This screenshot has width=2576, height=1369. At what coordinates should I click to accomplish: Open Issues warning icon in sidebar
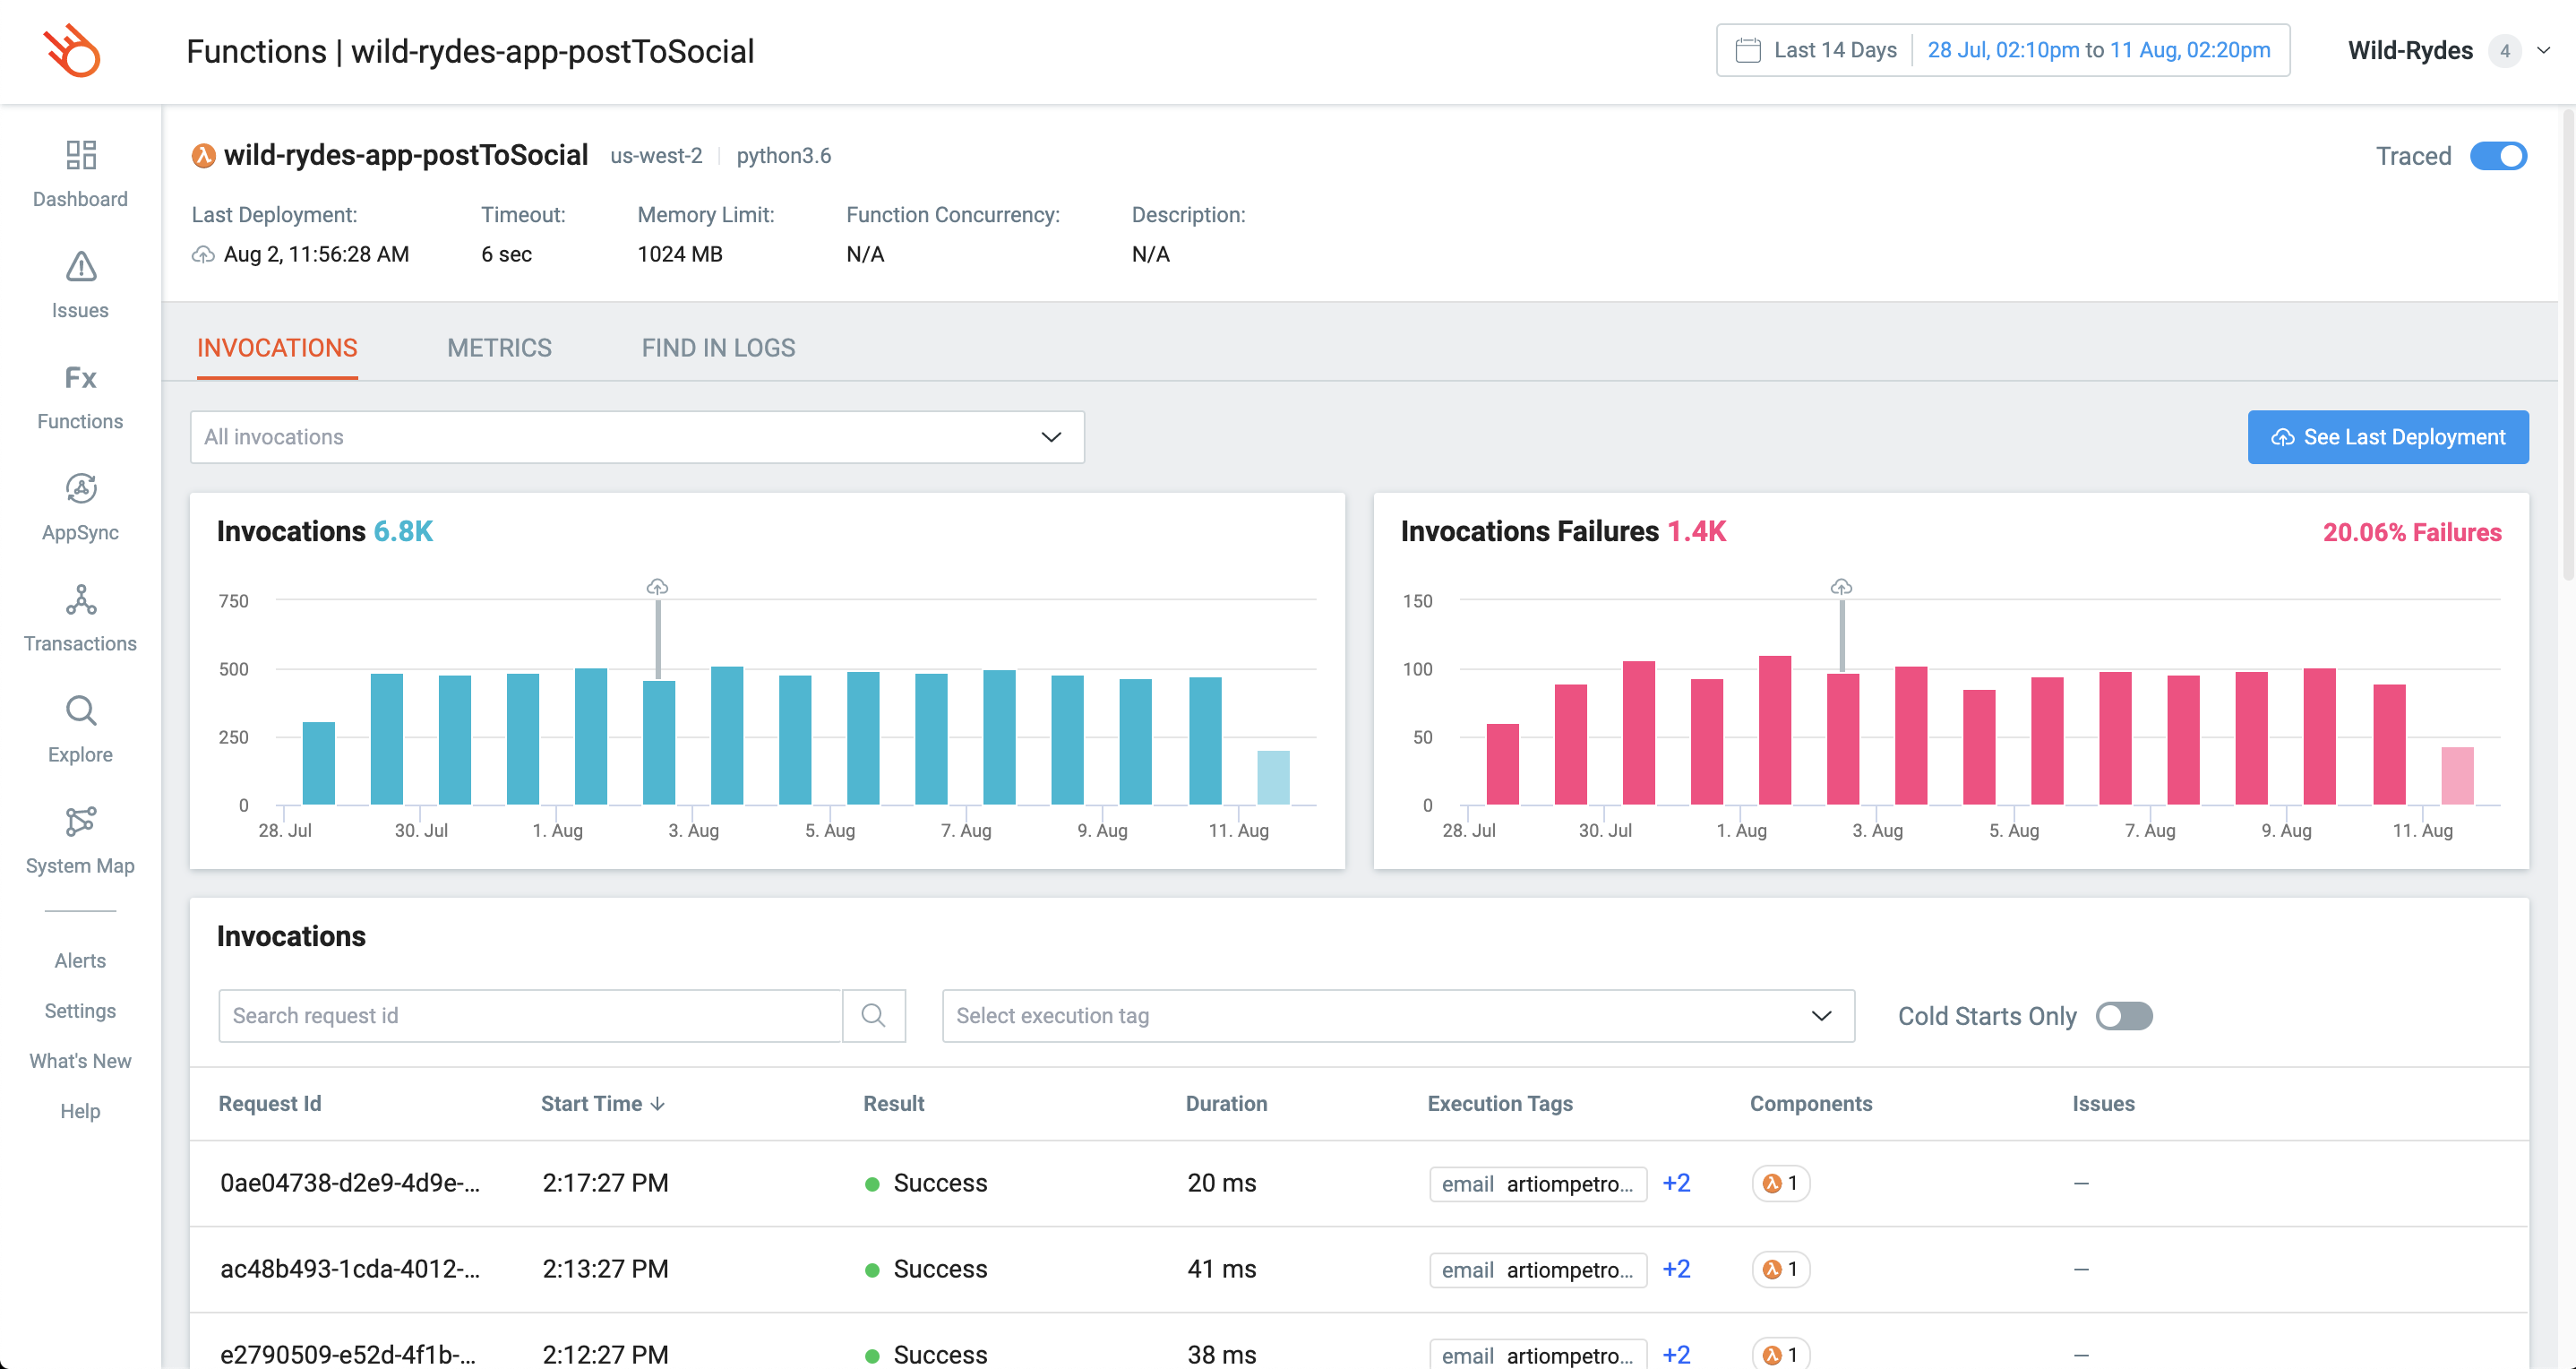[80, 267]
